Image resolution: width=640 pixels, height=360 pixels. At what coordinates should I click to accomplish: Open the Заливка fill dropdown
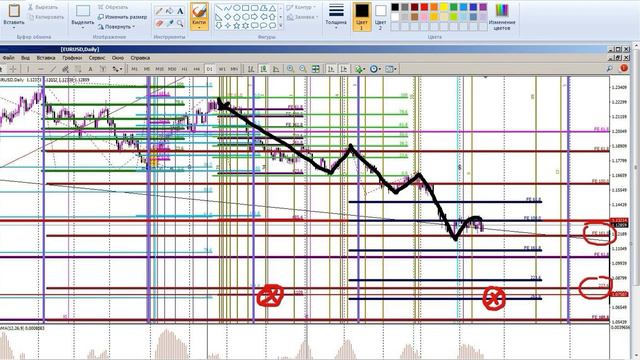302,17
